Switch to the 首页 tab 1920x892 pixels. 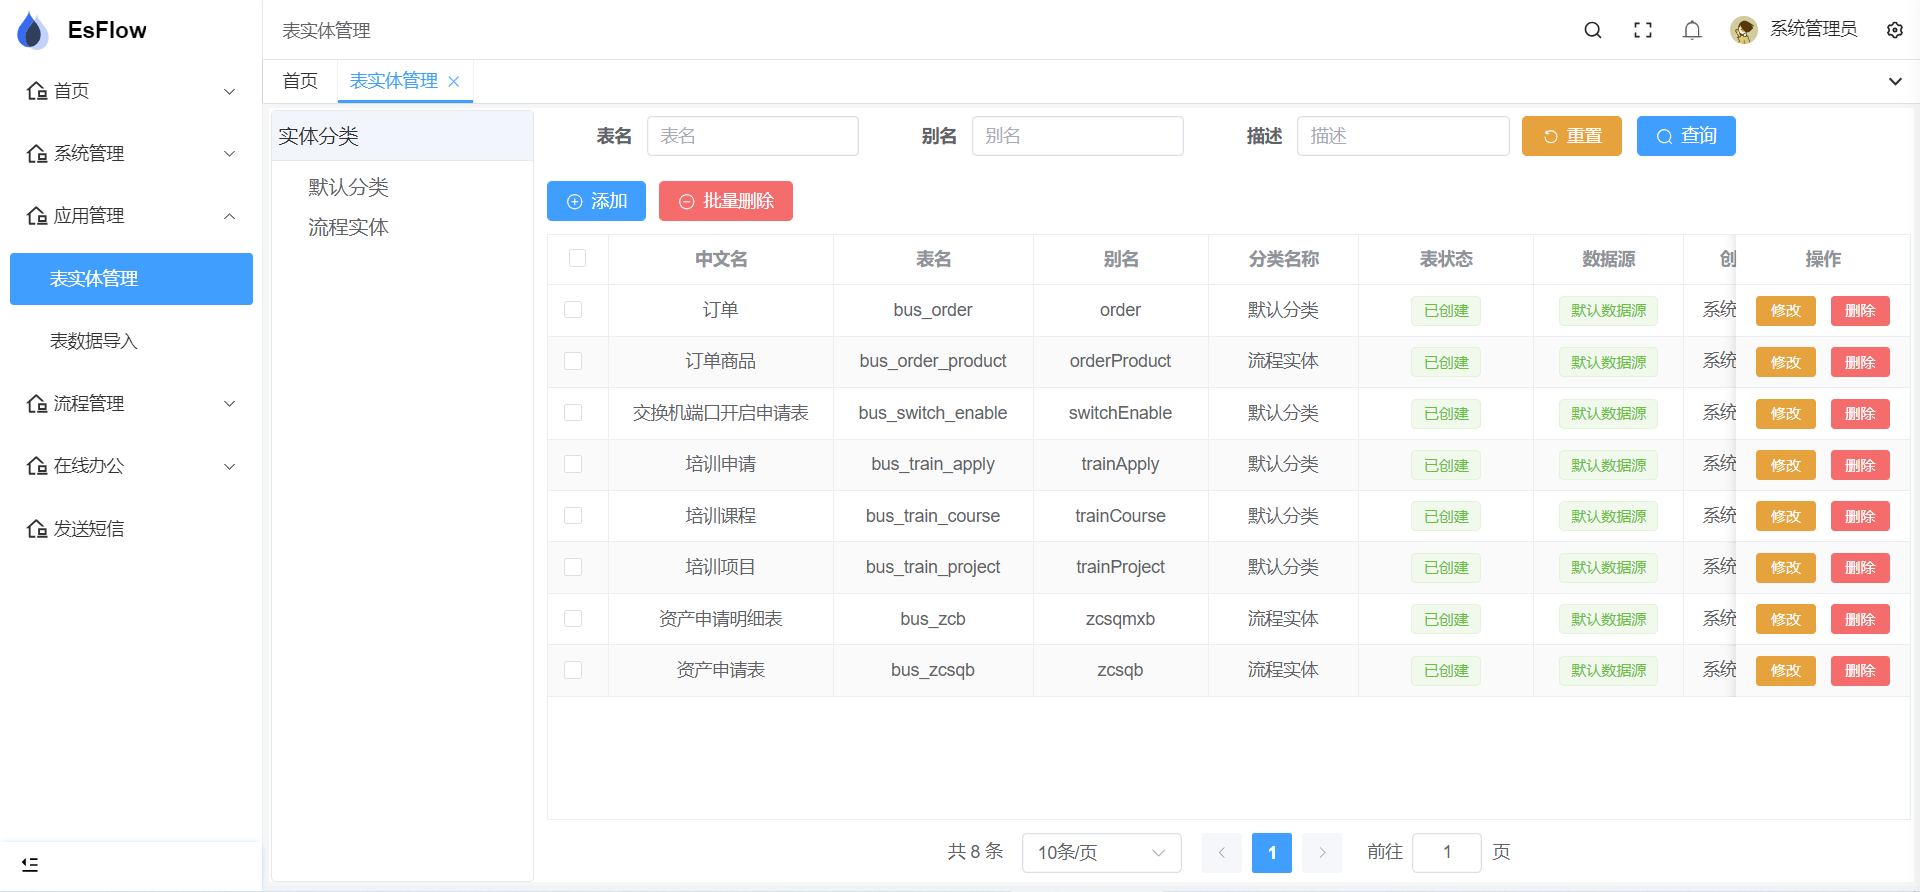pos(300,81)
